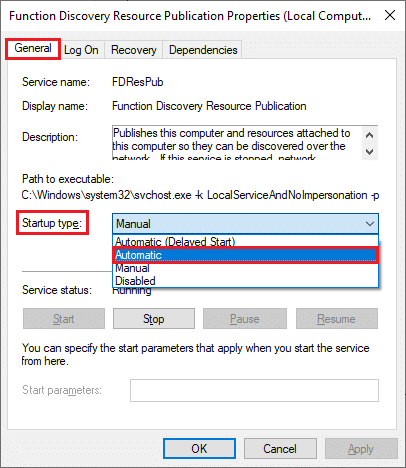Click the Start service button

pyautogui.click(x=64, y=319)
